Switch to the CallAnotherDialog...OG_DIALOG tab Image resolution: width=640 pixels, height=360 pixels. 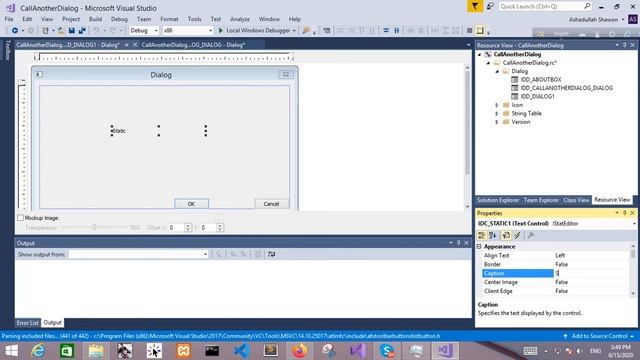tap(193, 45)
